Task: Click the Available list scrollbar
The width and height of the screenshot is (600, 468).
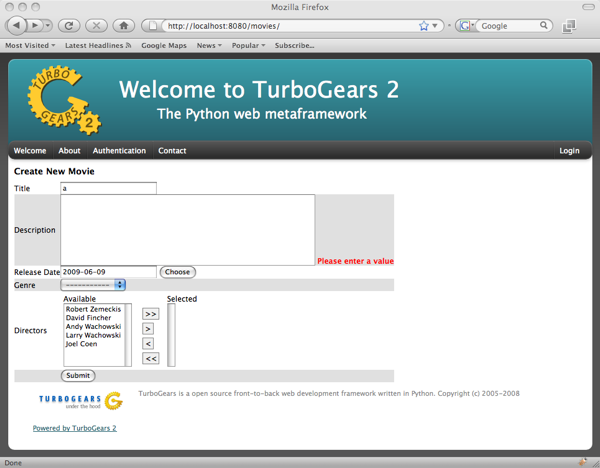Action: tap(128, 335)
